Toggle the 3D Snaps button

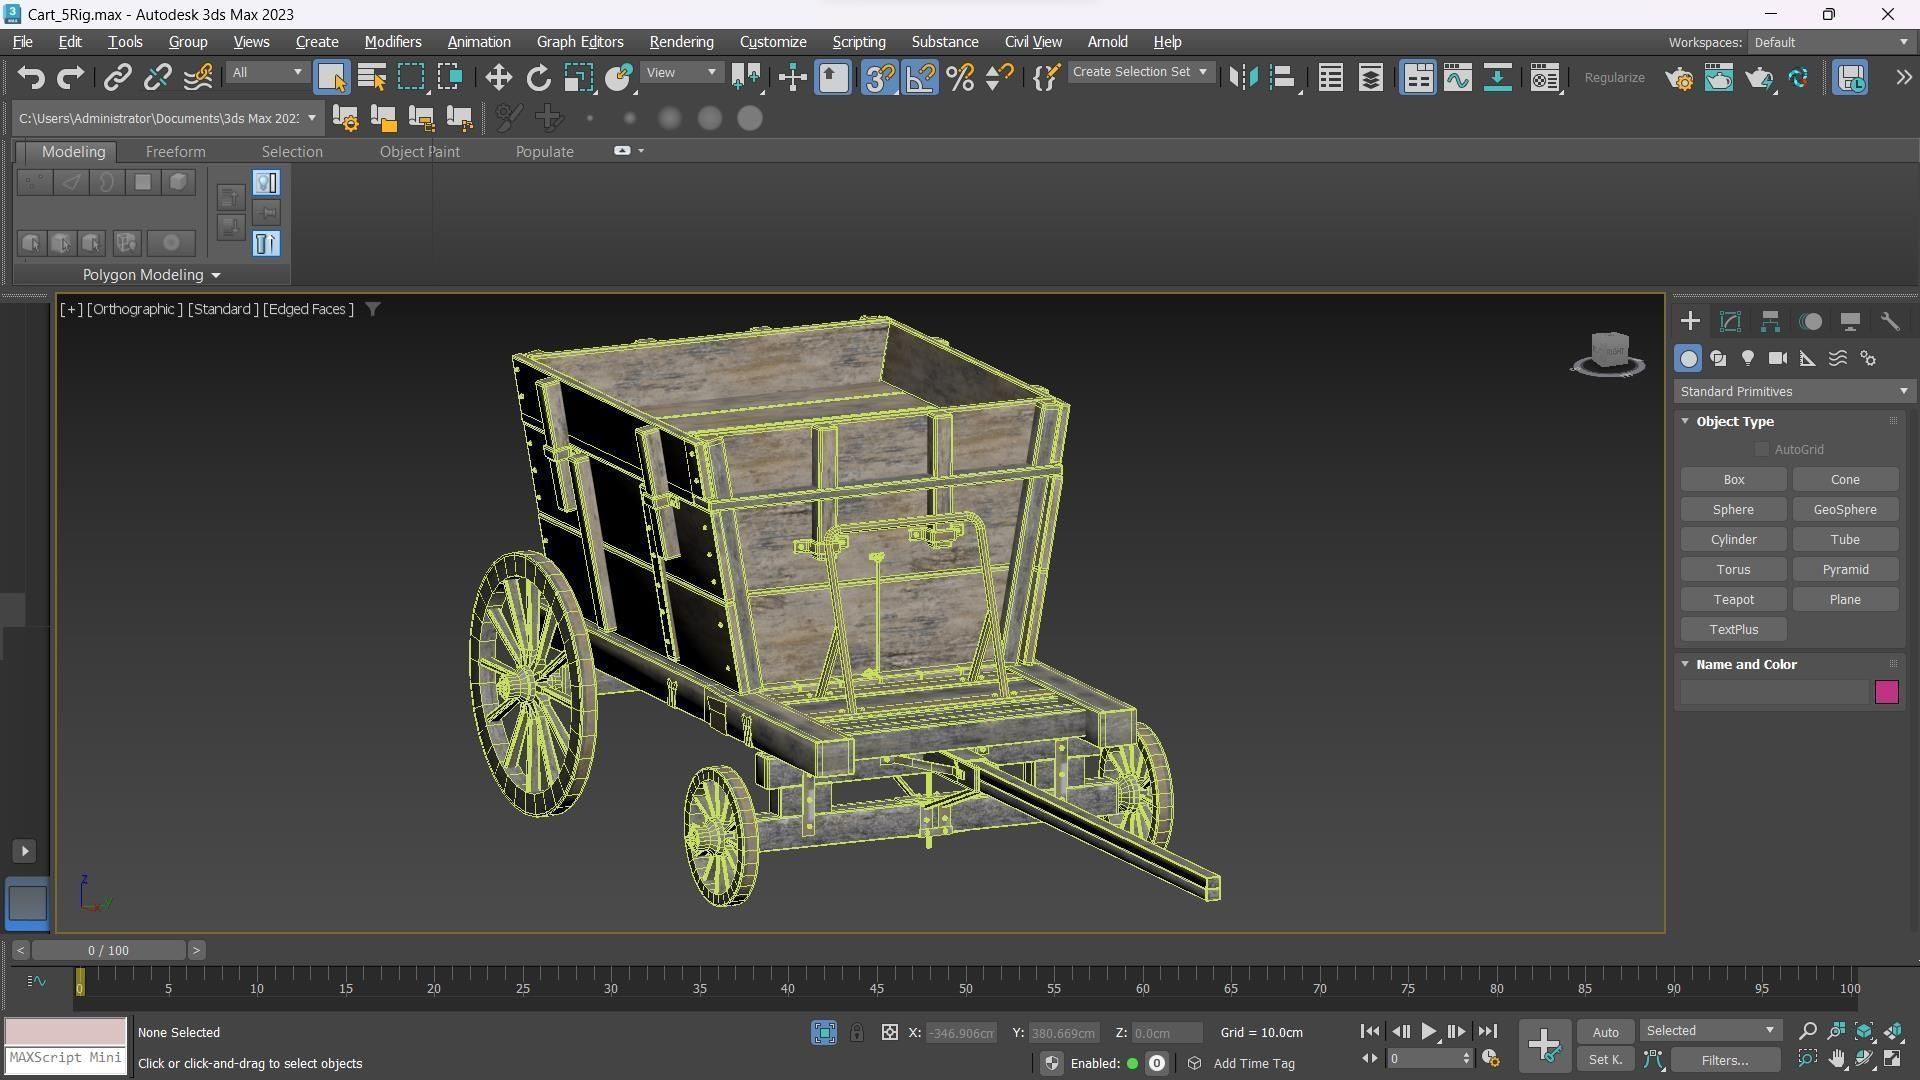[x=879, y=77]
